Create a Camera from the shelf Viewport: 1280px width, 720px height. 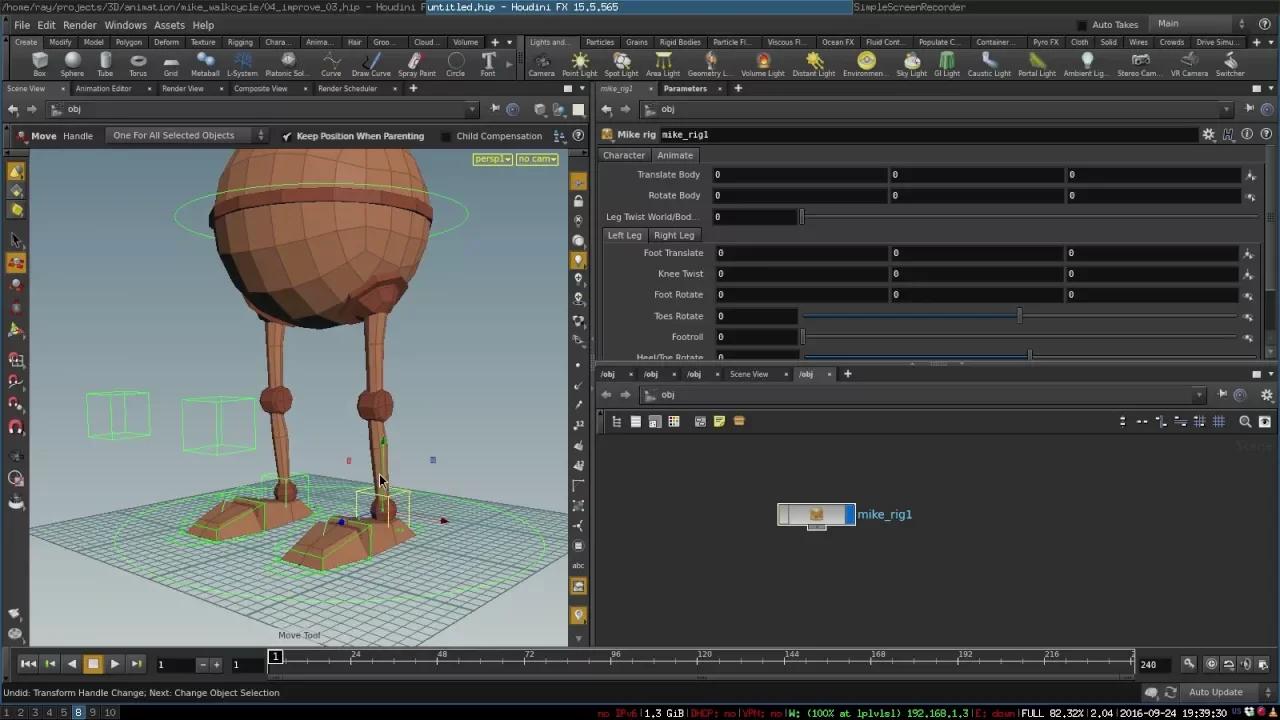click(541, 65)
